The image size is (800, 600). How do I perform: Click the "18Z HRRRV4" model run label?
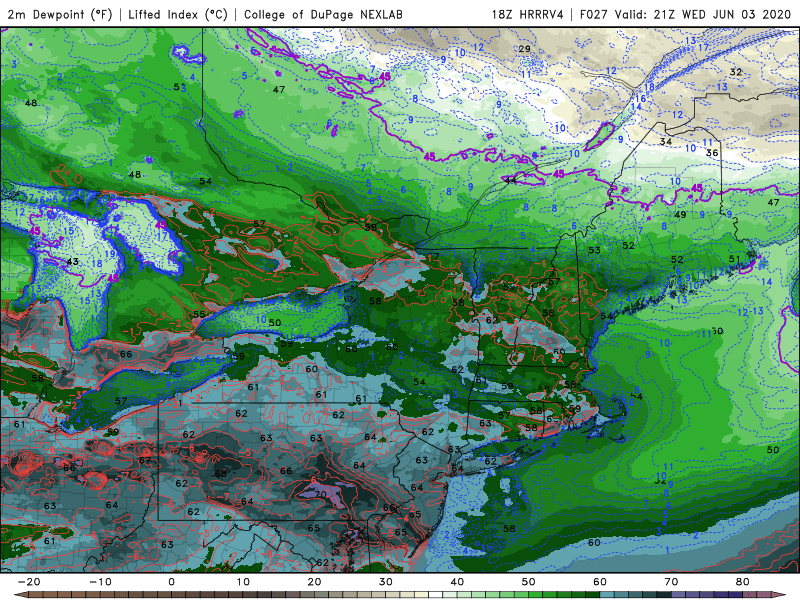528,14
